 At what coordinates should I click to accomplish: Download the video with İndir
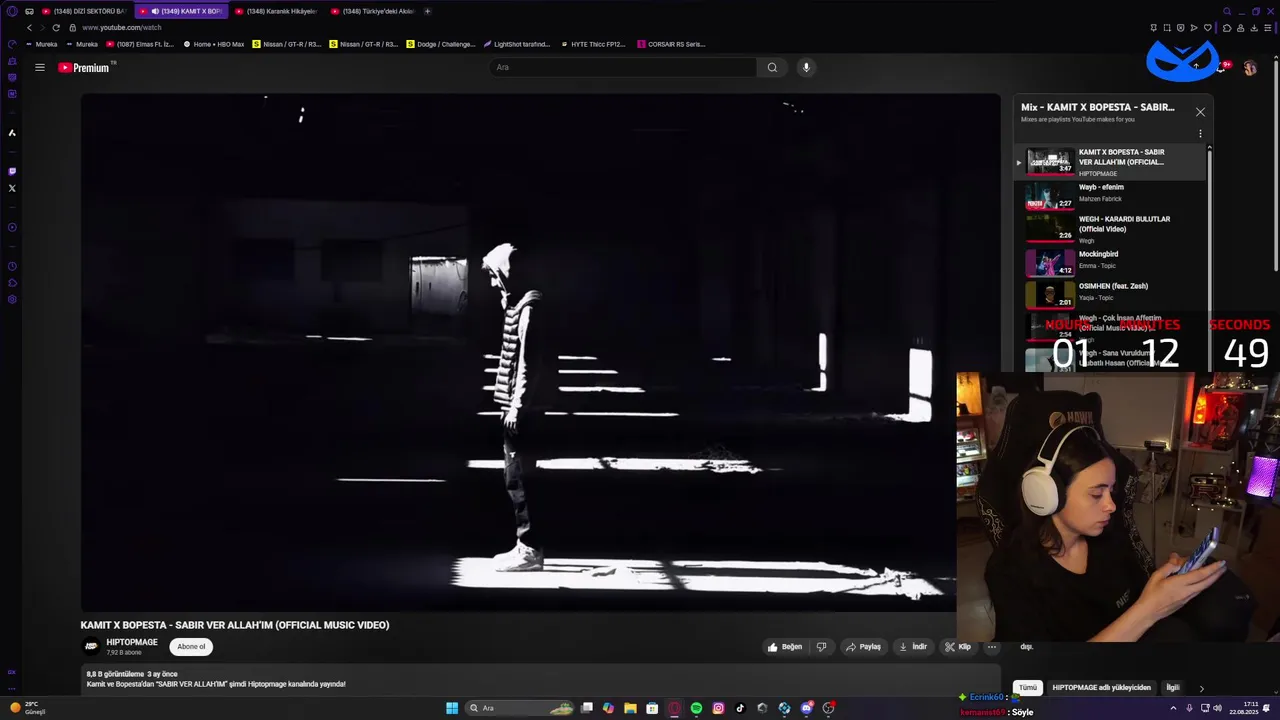point(913,647)
